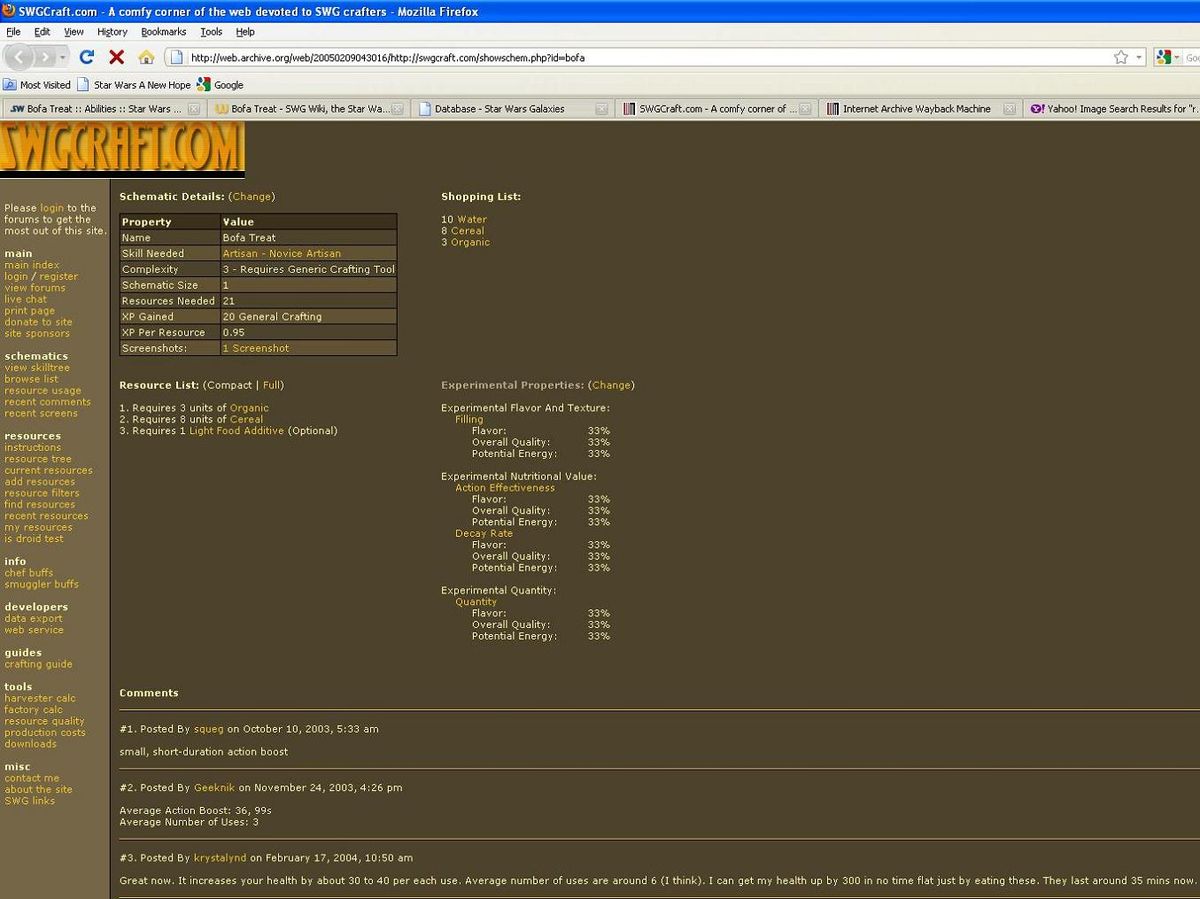Click the Light Food Additive resource link
This screenshot has height=899, width=1200.
[x=237, y=431]
